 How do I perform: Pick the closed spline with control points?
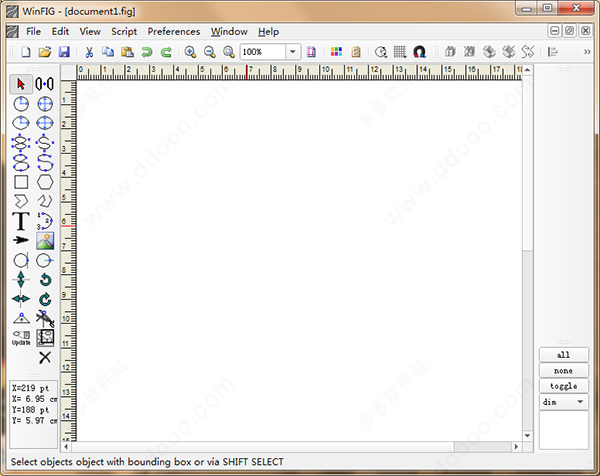pos(21,143)
